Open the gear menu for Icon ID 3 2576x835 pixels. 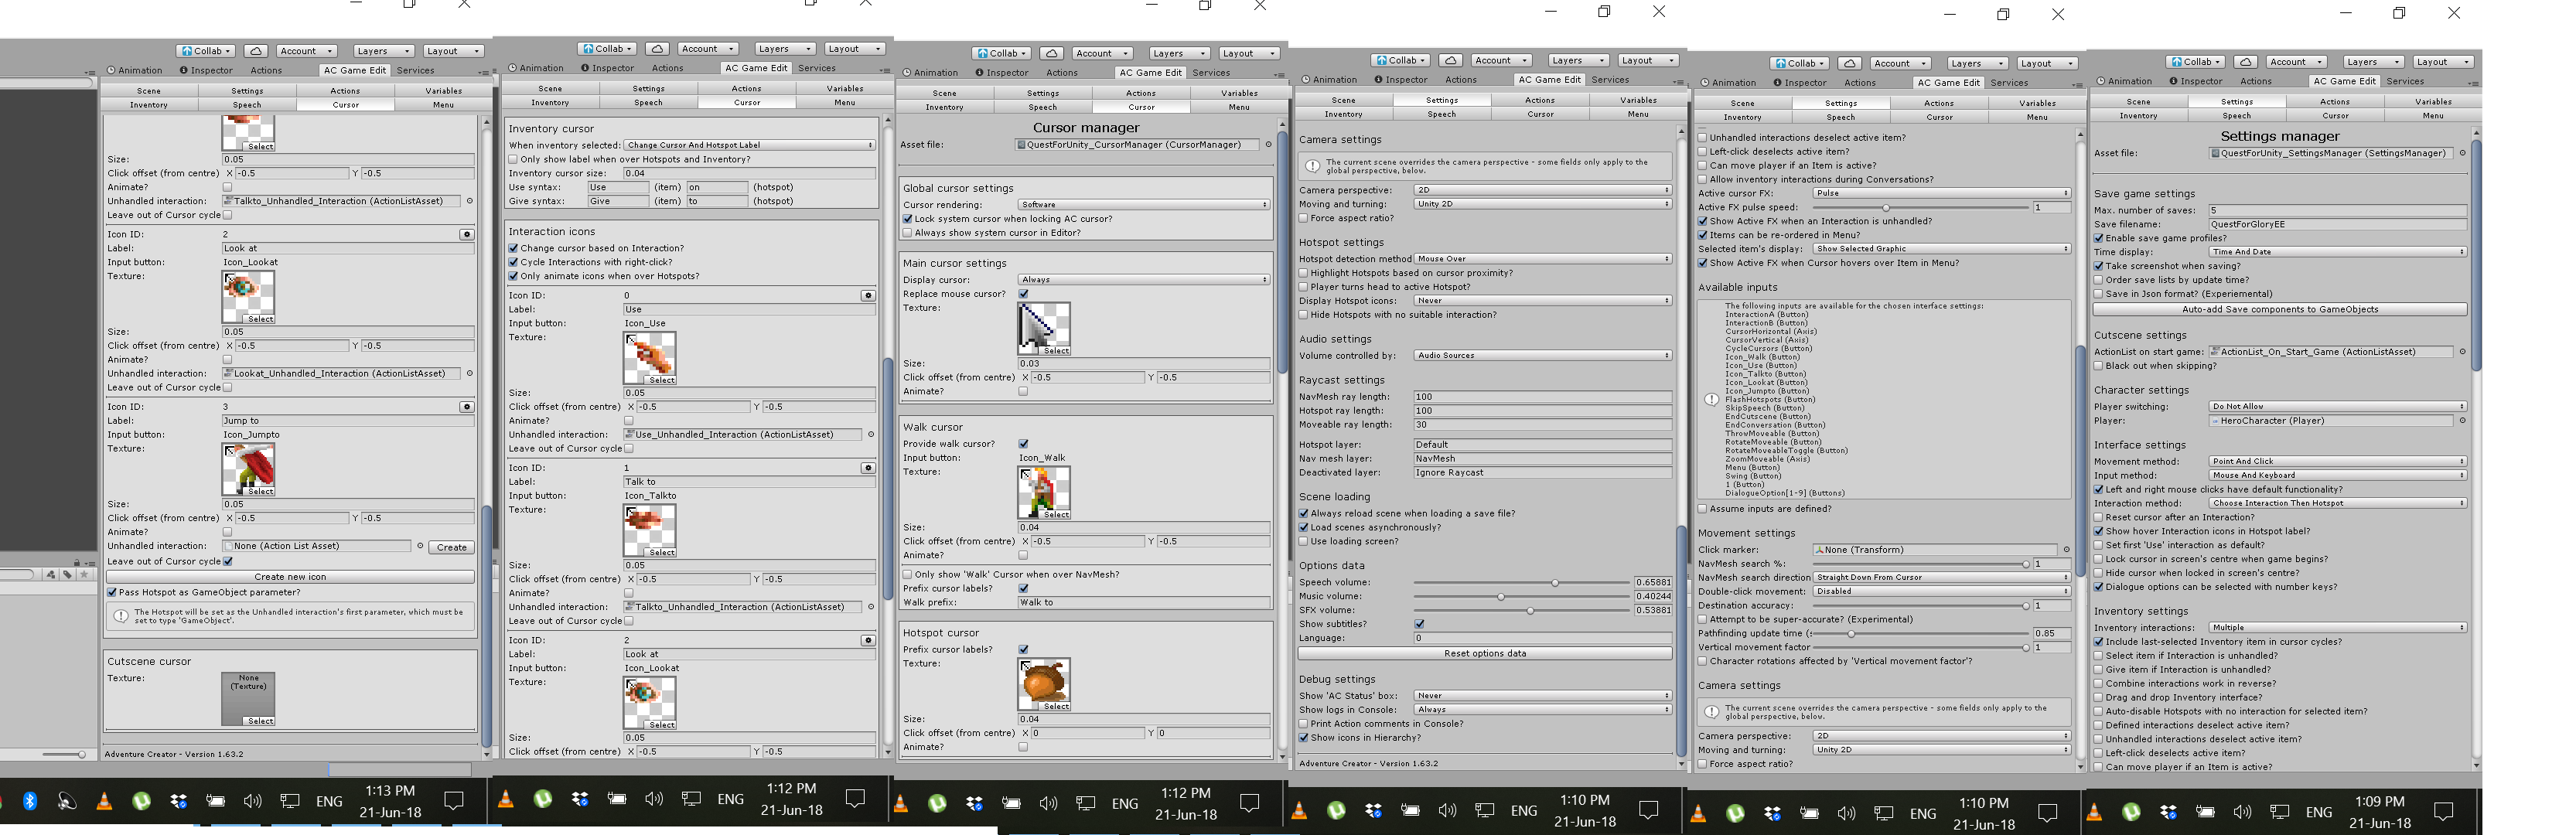tap(466, 407)
